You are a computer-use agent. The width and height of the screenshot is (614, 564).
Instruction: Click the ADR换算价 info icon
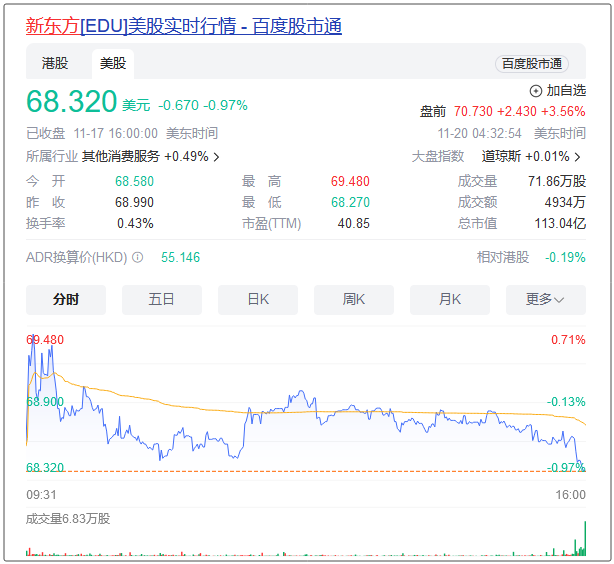point(137,257)
